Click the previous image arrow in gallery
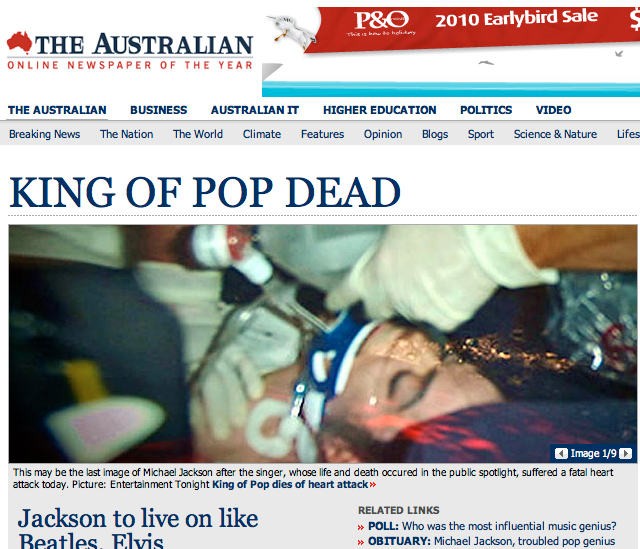The height and width of the screenshot is (549, 640). [x=561, y=453]
